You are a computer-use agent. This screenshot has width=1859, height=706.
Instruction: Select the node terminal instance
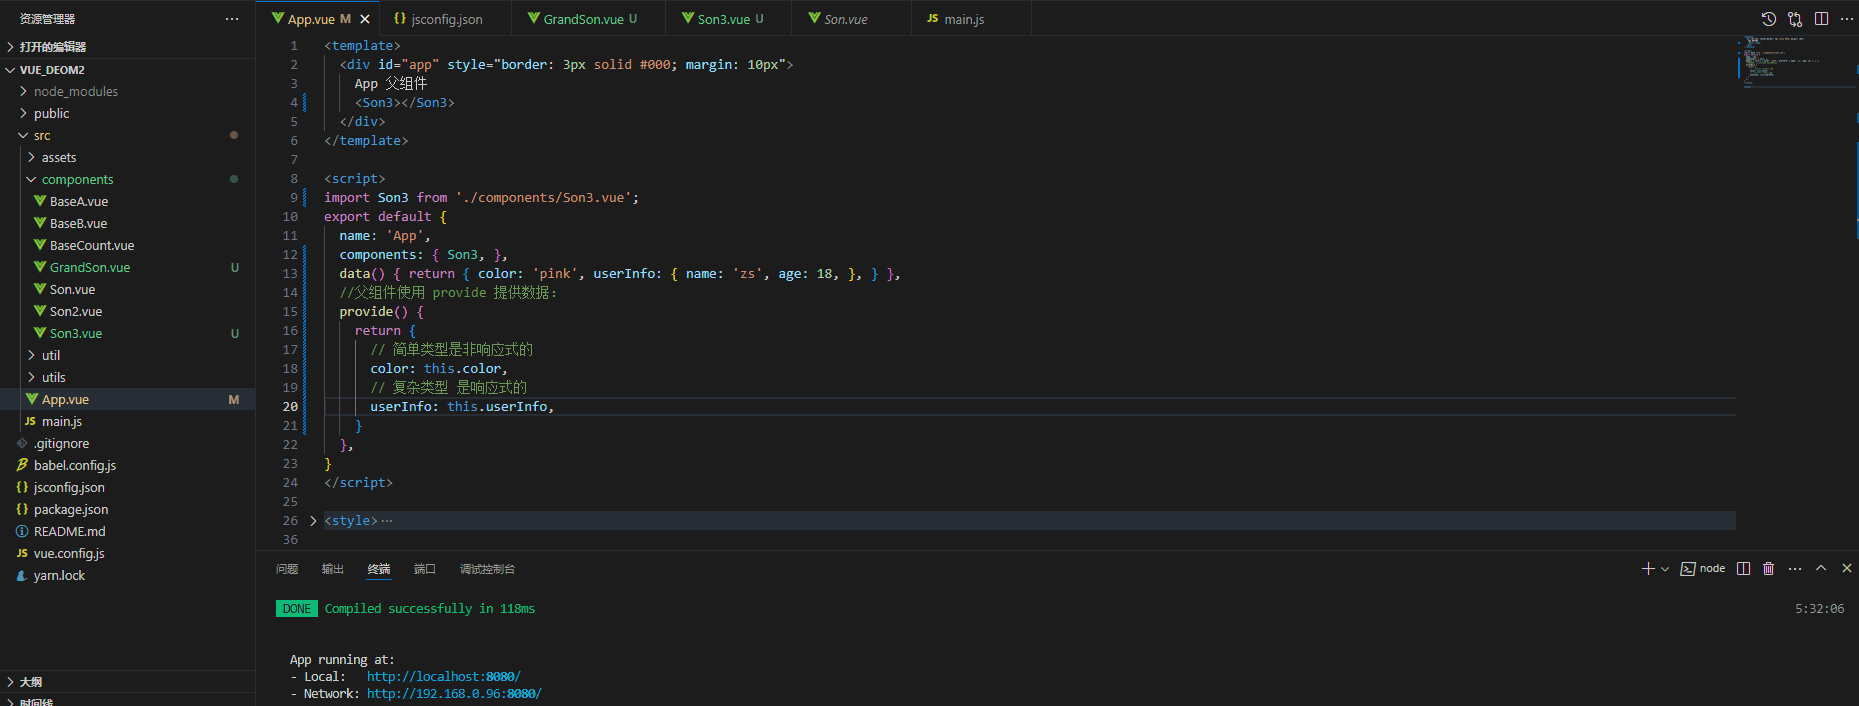(1703, 568)
